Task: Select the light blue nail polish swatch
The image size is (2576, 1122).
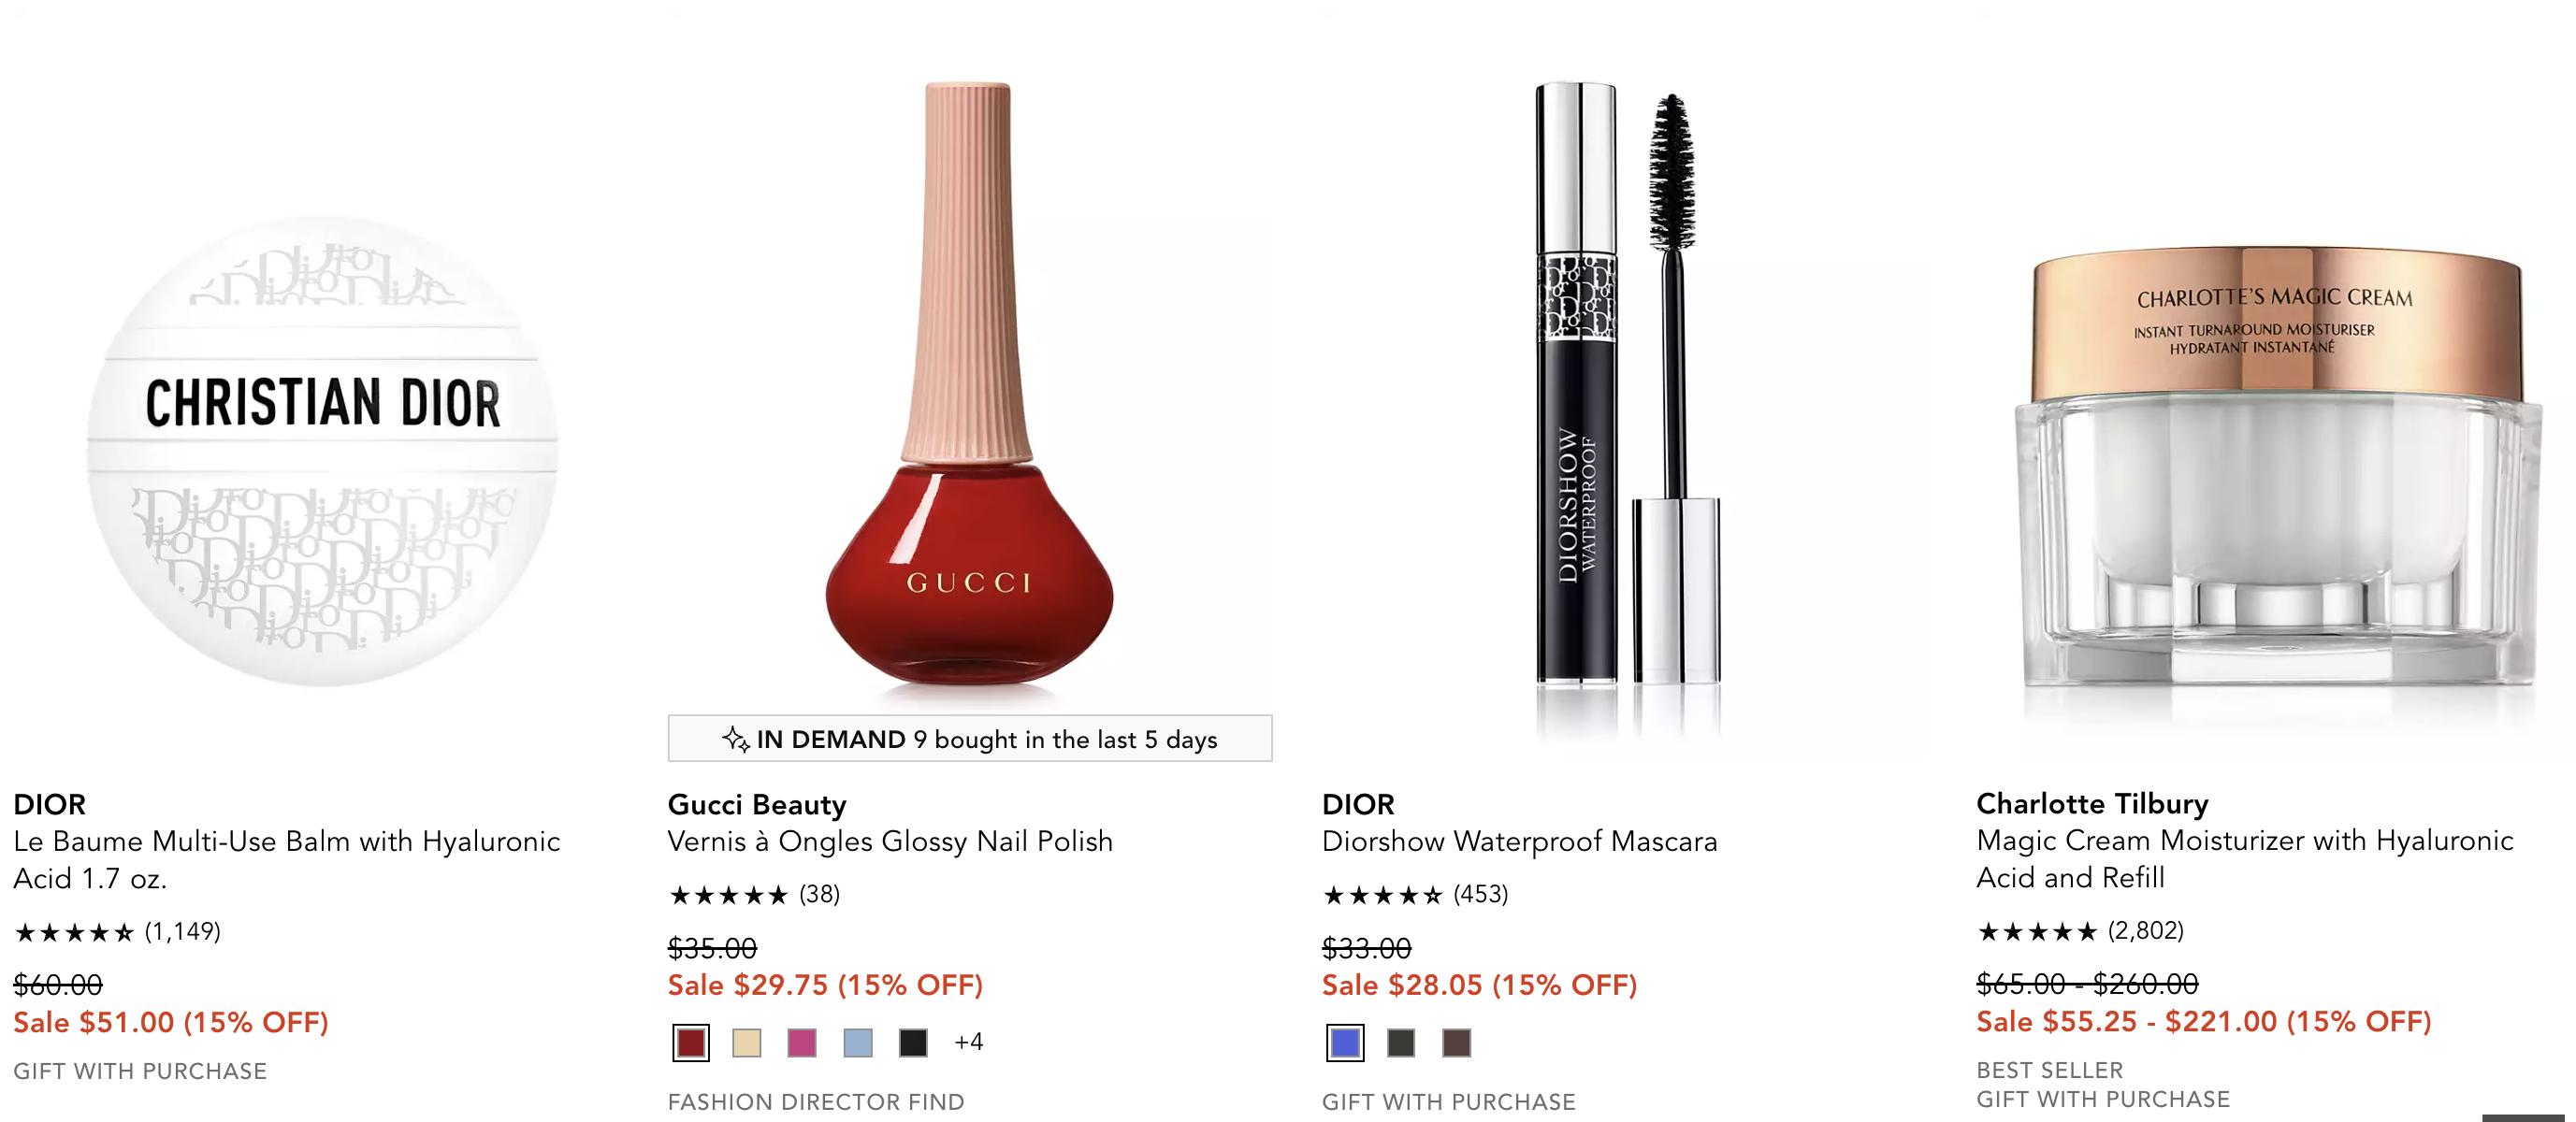Action: (x=858, y=1042)
